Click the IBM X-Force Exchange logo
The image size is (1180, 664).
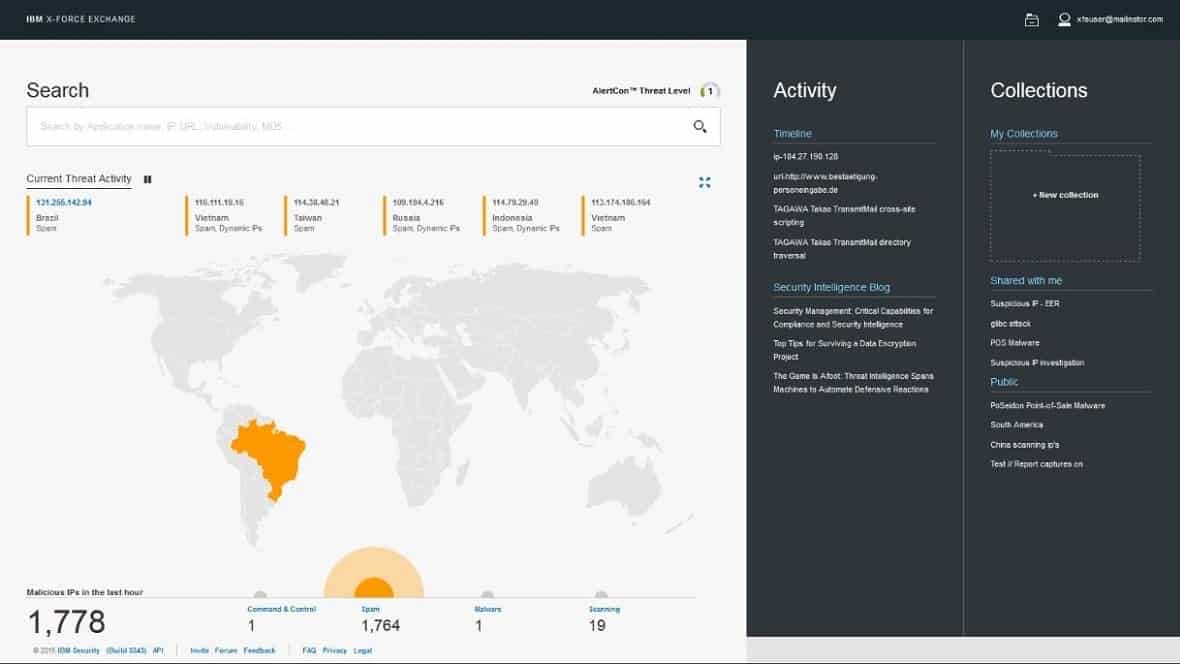click(80, 18)
